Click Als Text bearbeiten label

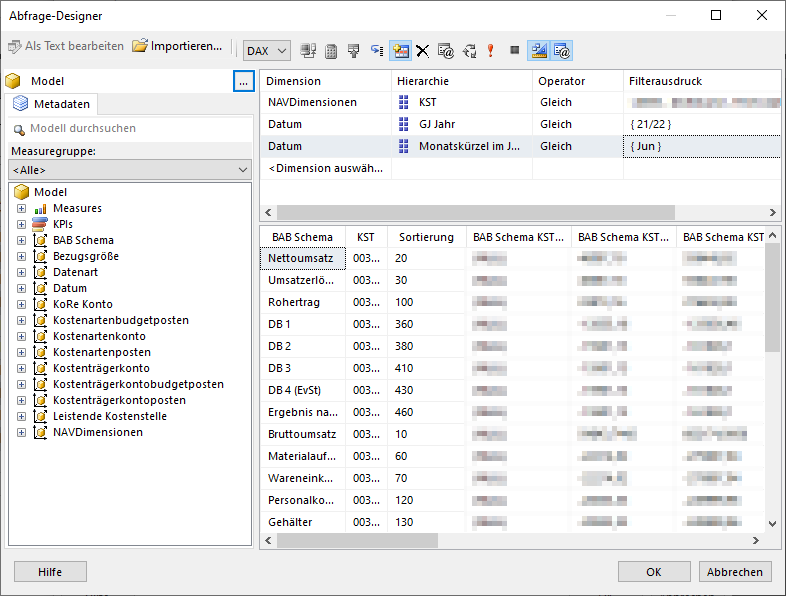click(x=74, y=46)
